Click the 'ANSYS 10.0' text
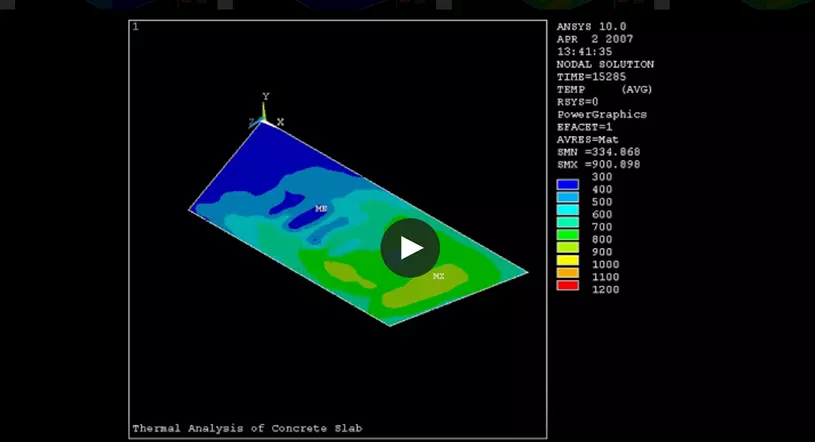The height and width of the screenshot is (442, 815). pos(591,27)
